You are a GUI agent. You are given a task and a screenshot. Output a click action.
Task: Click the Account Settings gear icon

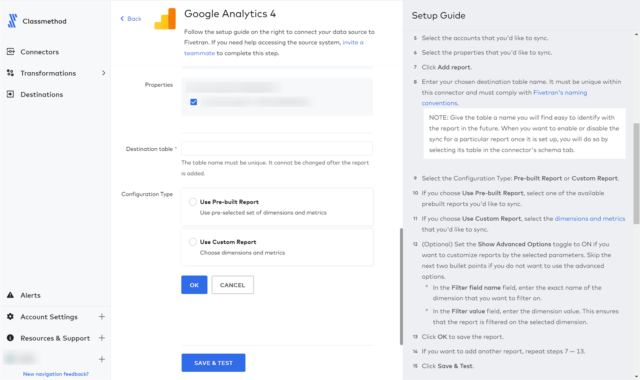(x=10, y=316)
